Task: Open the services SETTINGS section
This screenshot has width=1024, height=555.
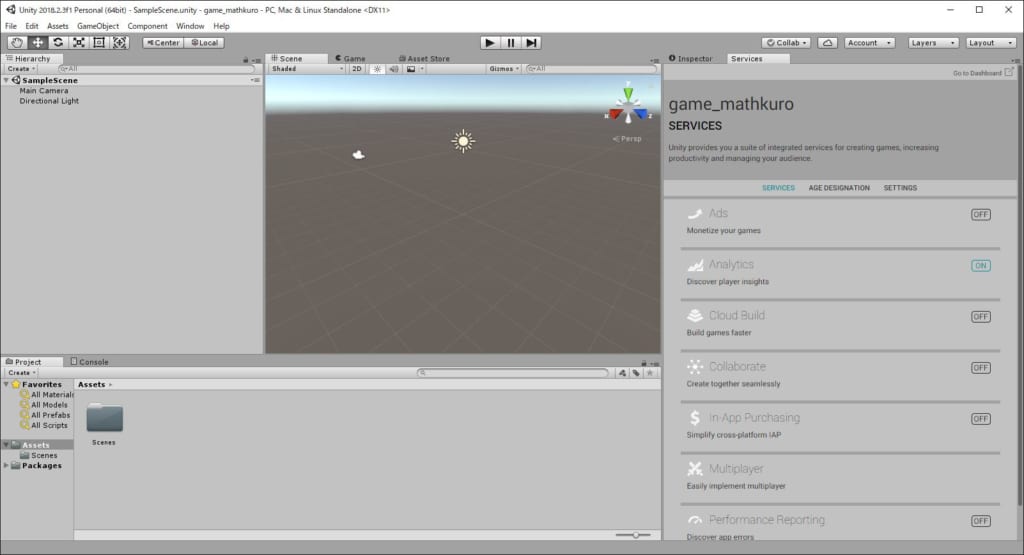Action: tap(900, 188)
